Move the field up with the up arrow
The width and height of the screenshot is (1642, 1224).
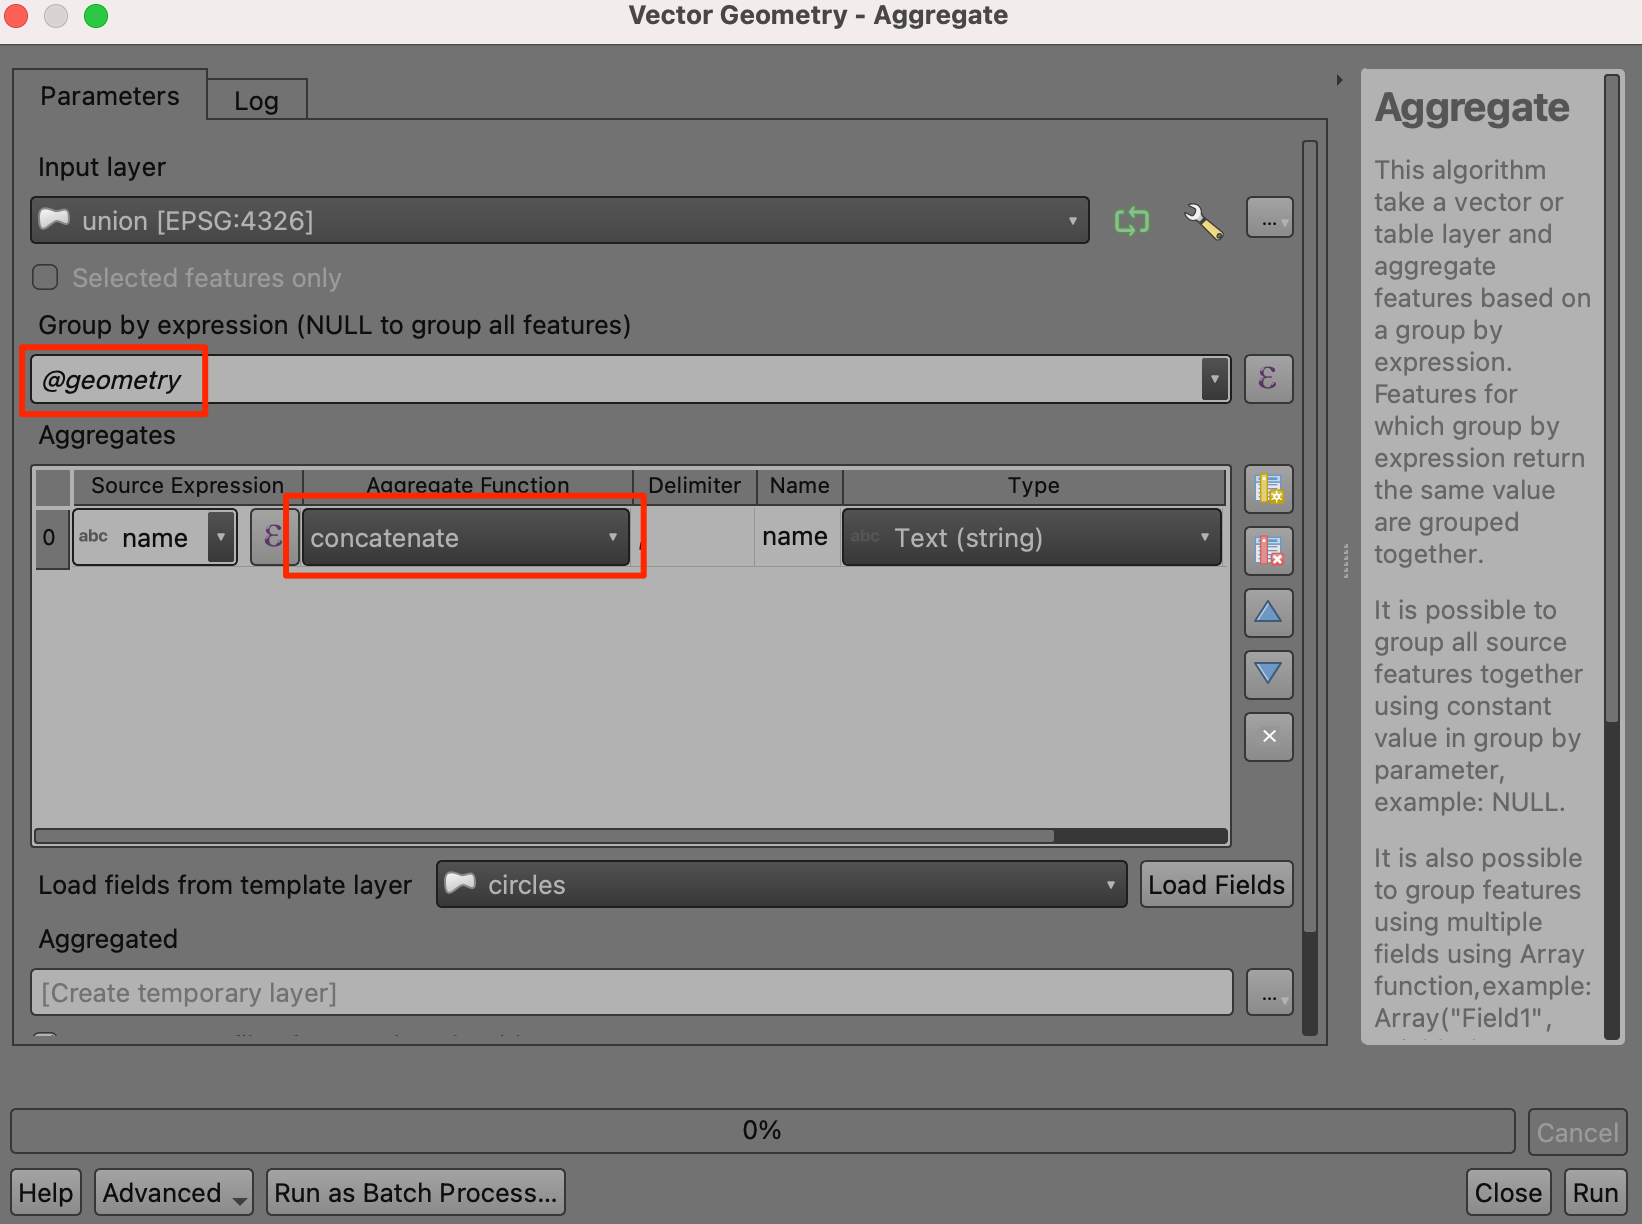[1268, 612]
